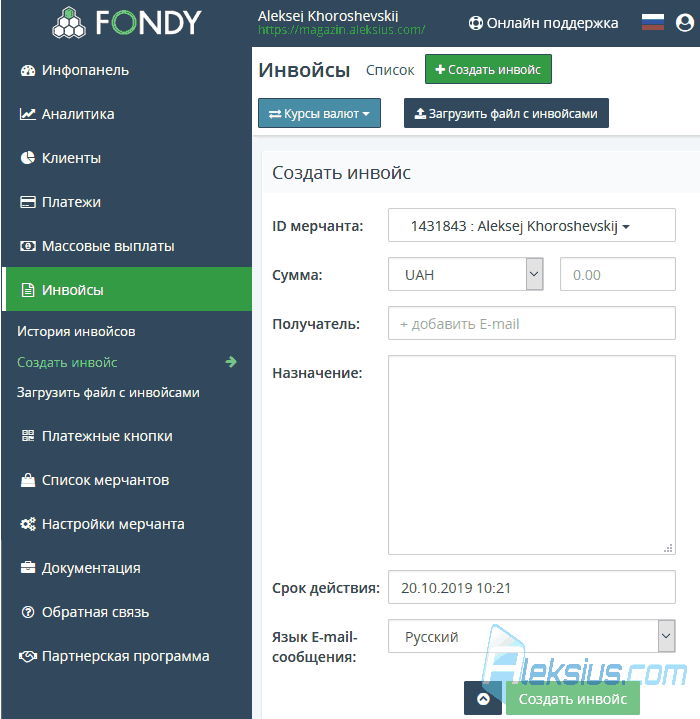Submit with bottom Создать инвойс button
This screenshot has width=700, height=719.
573,698
